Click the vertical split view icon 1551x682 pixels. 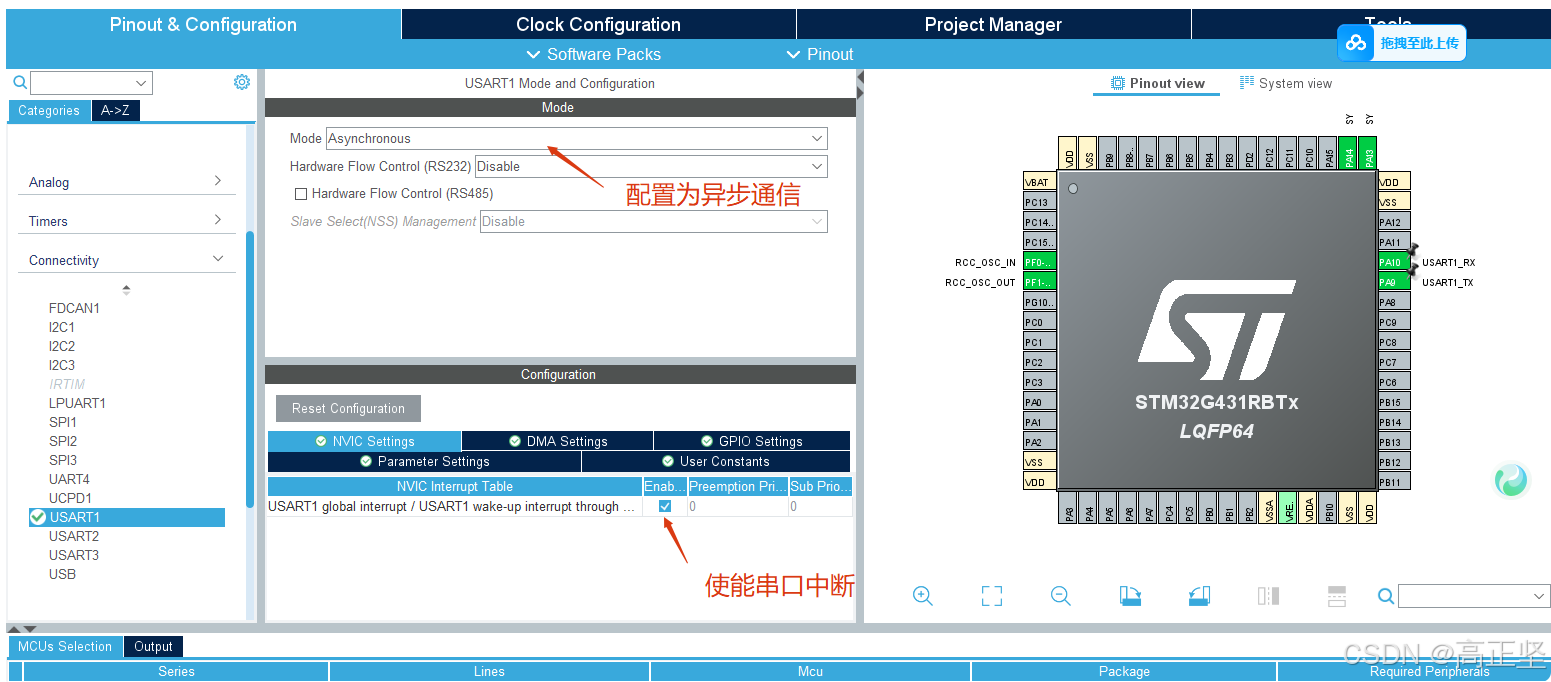pyautogui.click(x=1268, y=596)
